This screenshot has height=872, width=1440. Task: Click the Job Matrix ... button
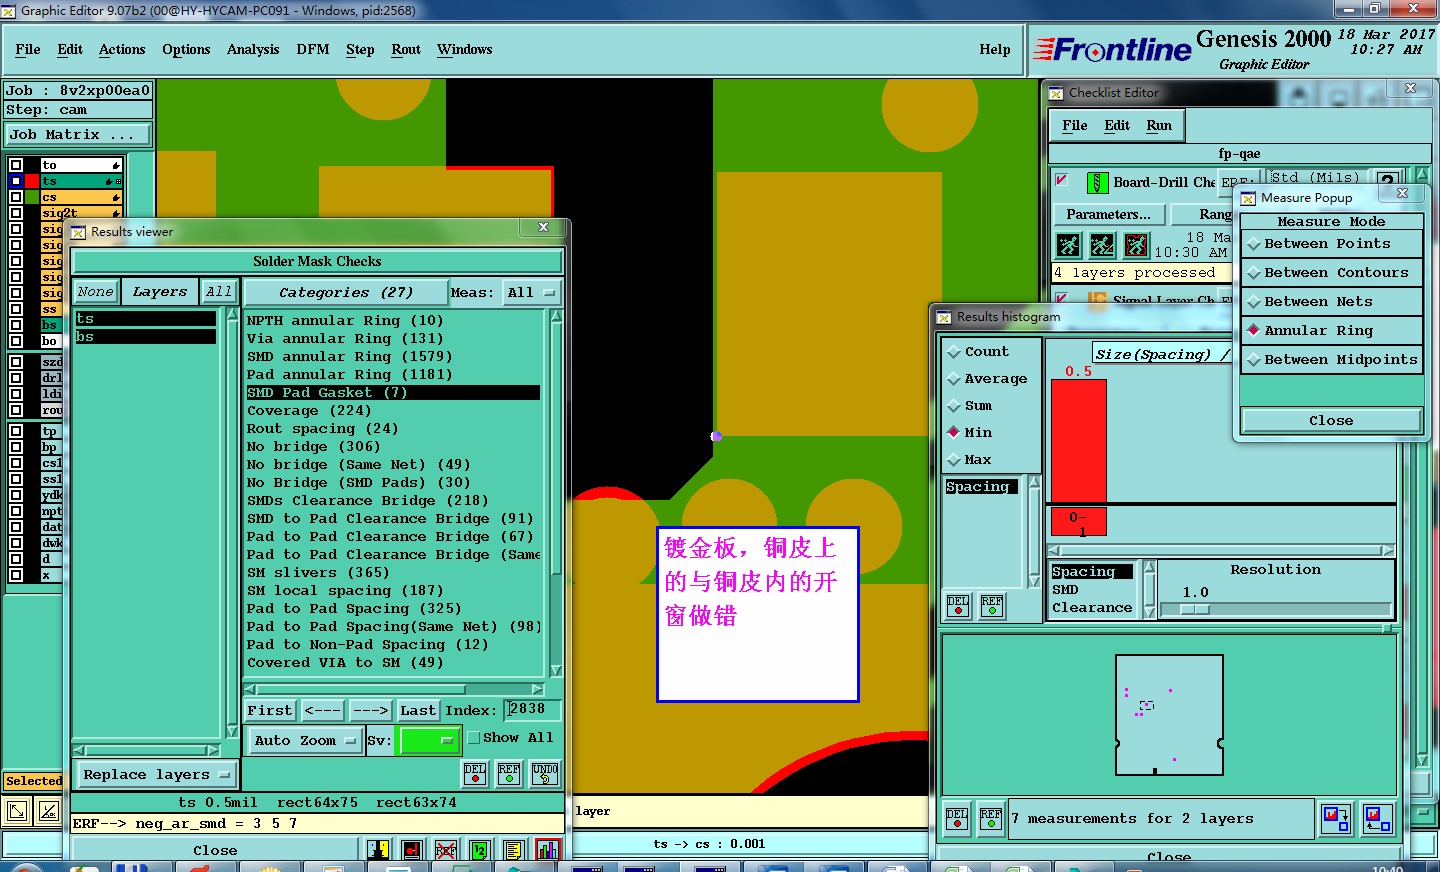point(78,134)
